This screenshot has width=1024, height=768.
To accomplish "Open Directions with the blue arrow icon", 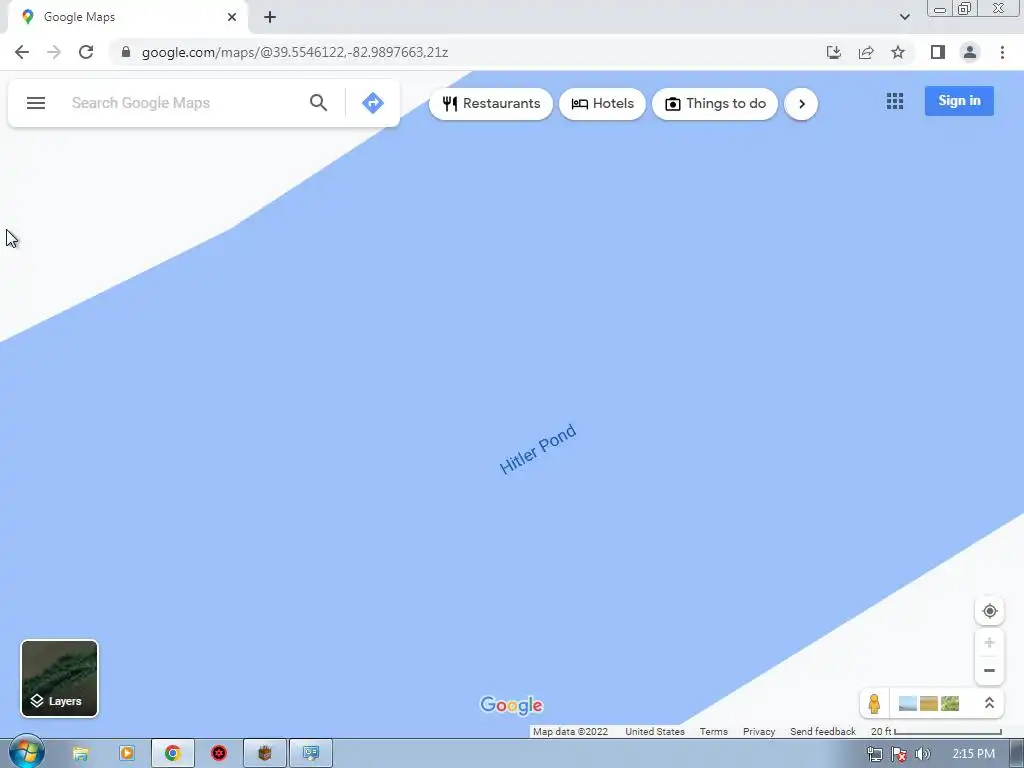I will (373, 103).
